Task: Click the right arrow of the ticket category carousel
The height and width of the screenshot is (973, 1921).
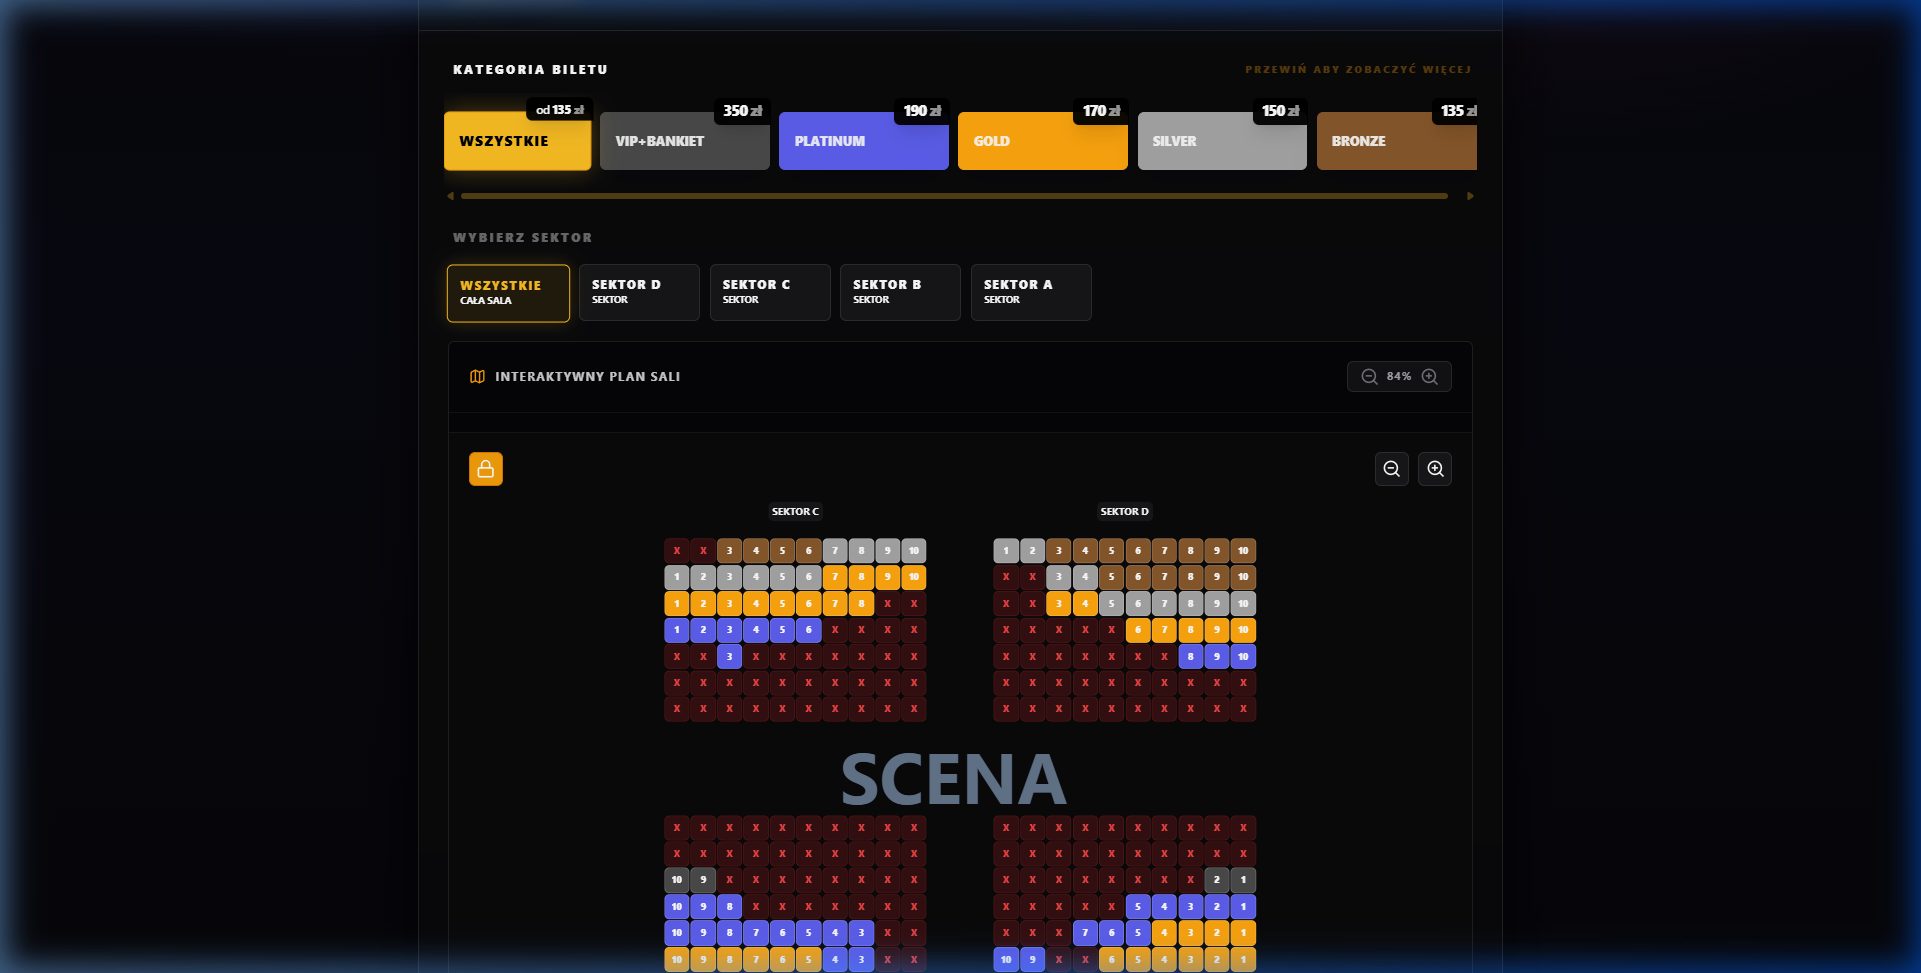Action: pyautogui.click(x=1470, y=196)
